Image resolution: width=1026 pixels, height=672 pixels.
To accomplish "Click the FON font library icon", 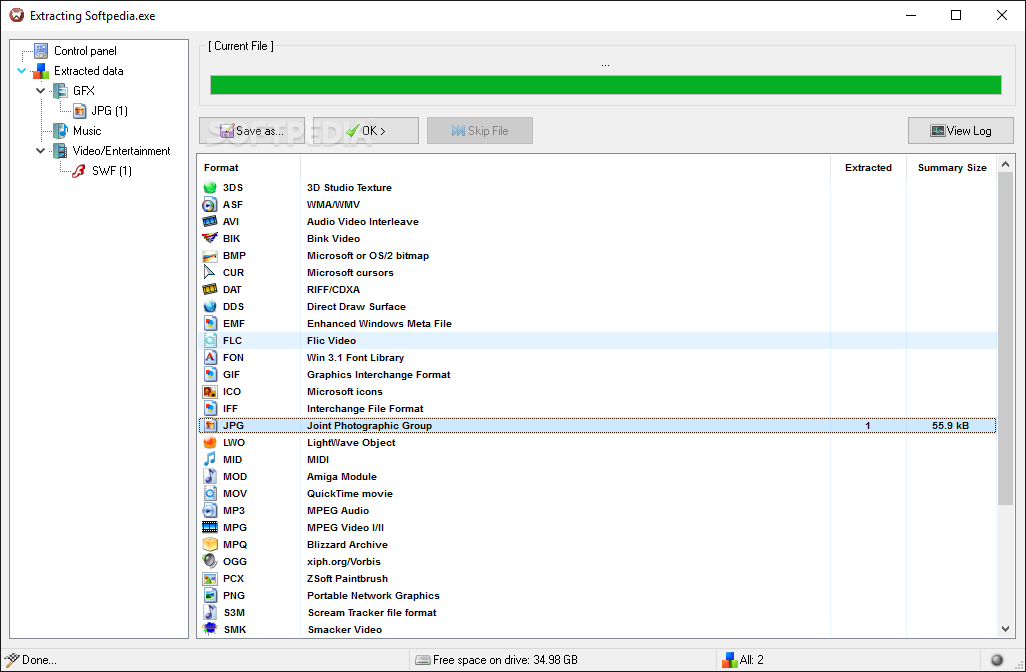I will 209,357.
